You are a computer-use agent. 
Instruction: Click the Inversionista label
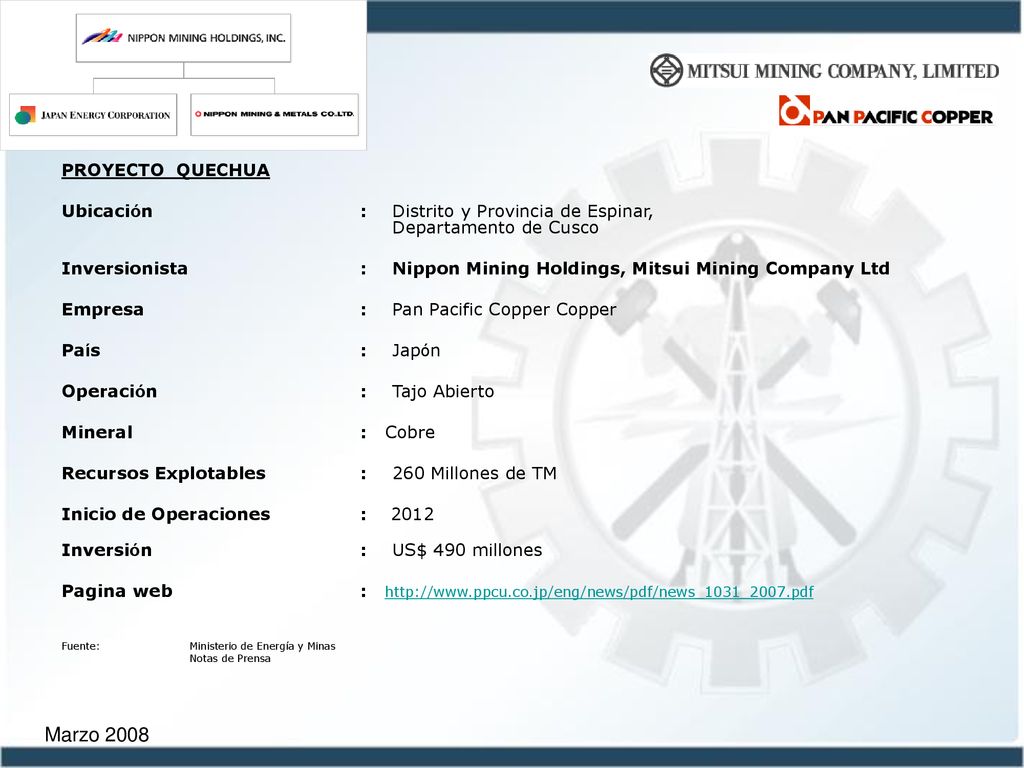125,268
